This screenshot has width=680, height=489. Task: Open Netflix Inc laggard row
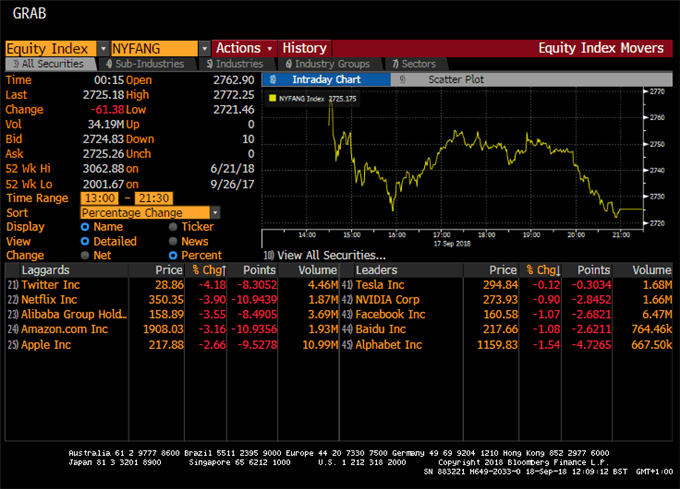[172, 300]
